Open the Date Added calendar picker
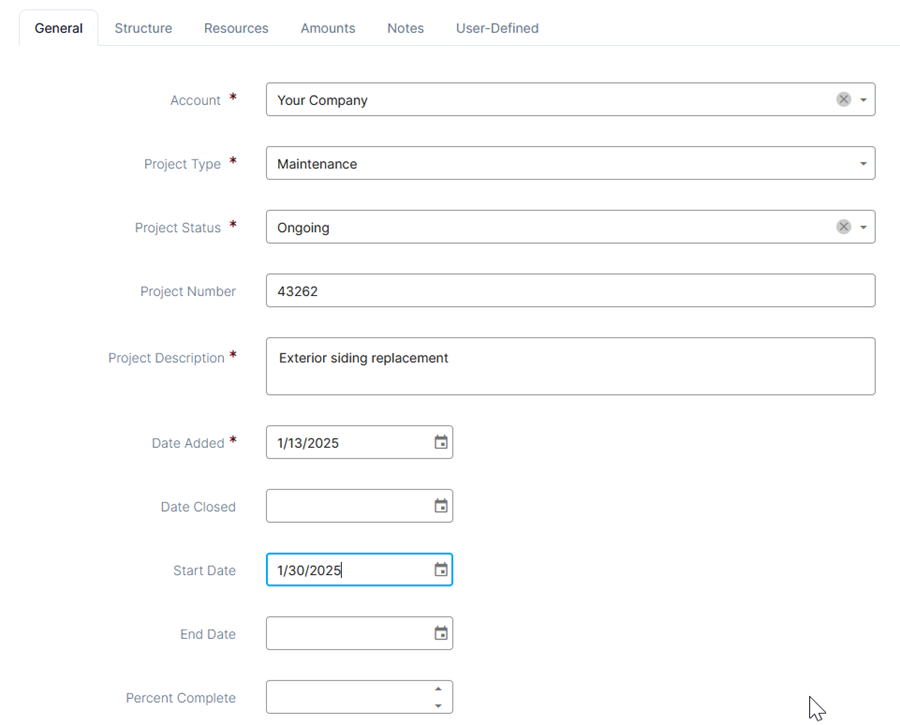 pos(441,442)
